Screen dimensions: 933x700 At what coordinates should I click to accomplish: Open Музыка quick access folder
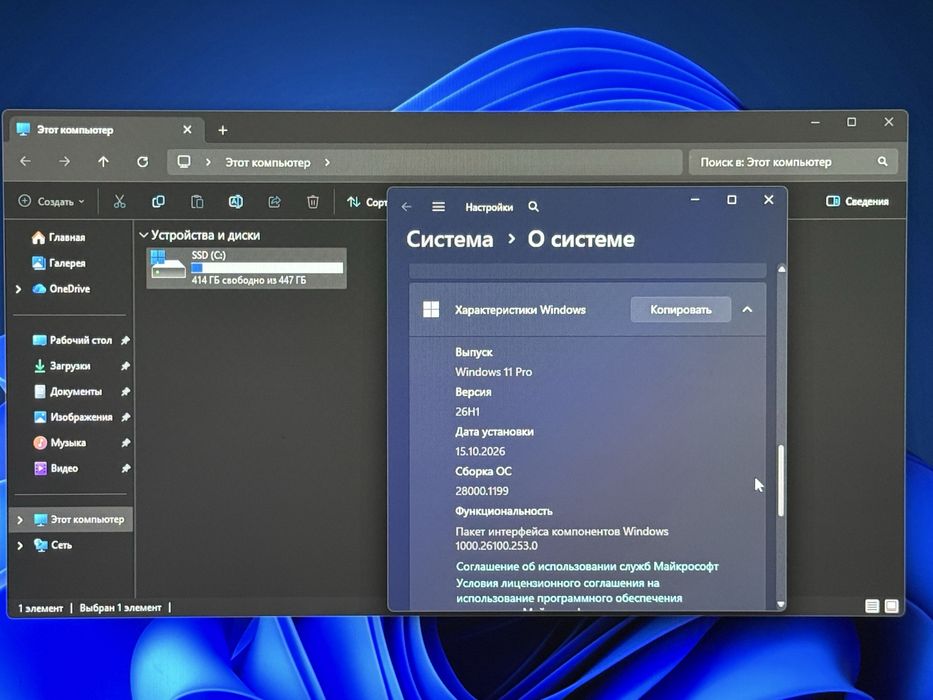click(60, 443)
